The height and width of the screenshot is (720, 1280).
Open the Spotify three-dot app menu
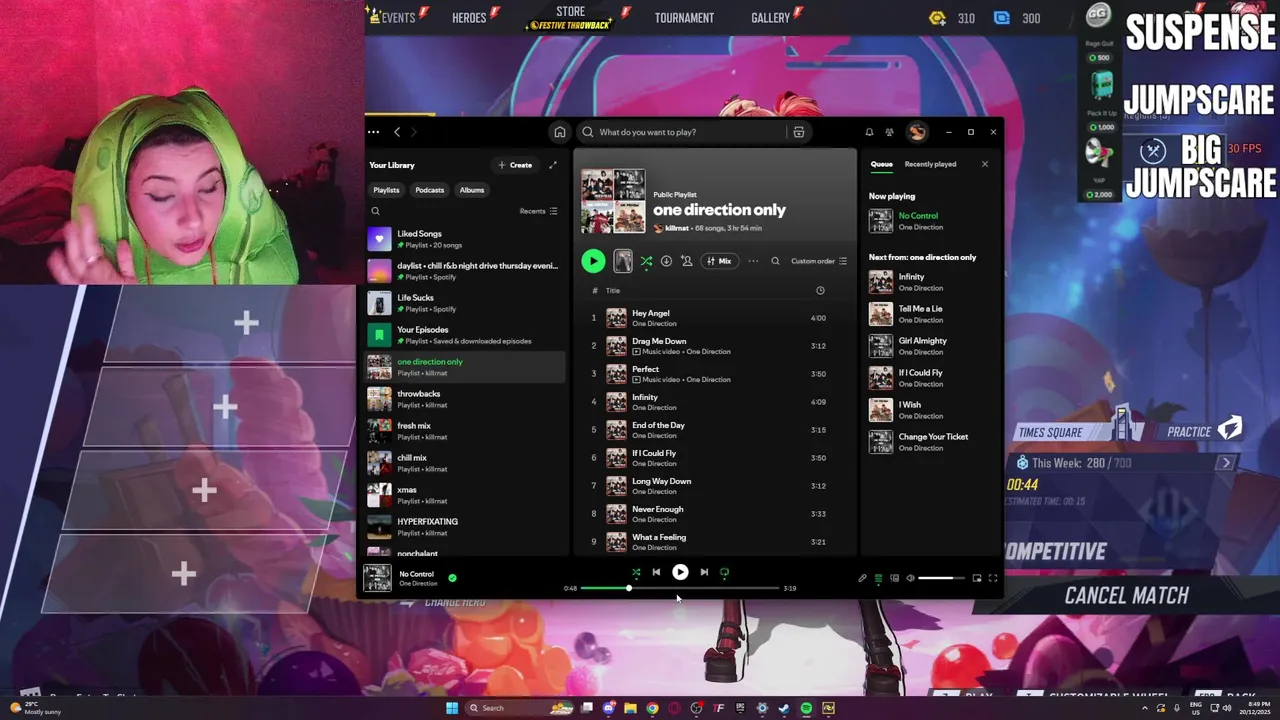click(x=373, y=132)
